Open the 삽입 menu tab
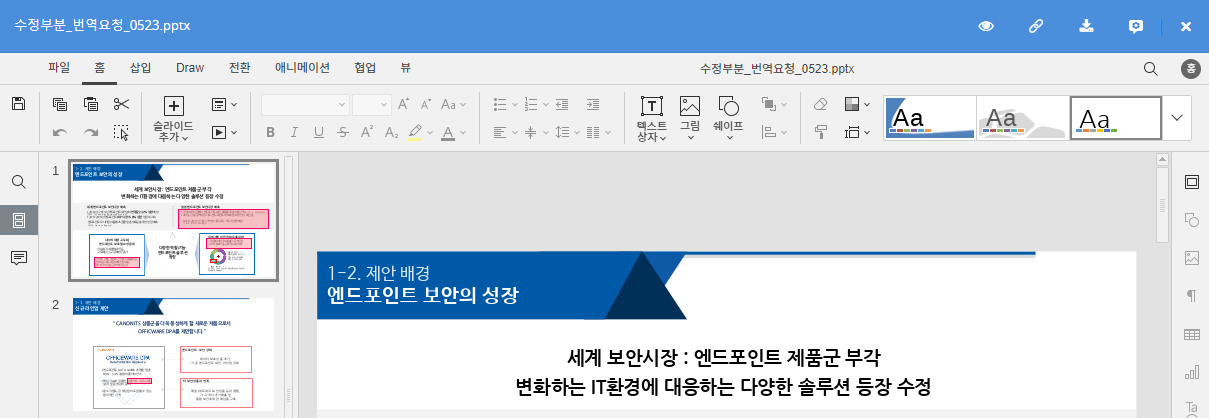This screenshot has width=1209, height=418. [140, 68]
